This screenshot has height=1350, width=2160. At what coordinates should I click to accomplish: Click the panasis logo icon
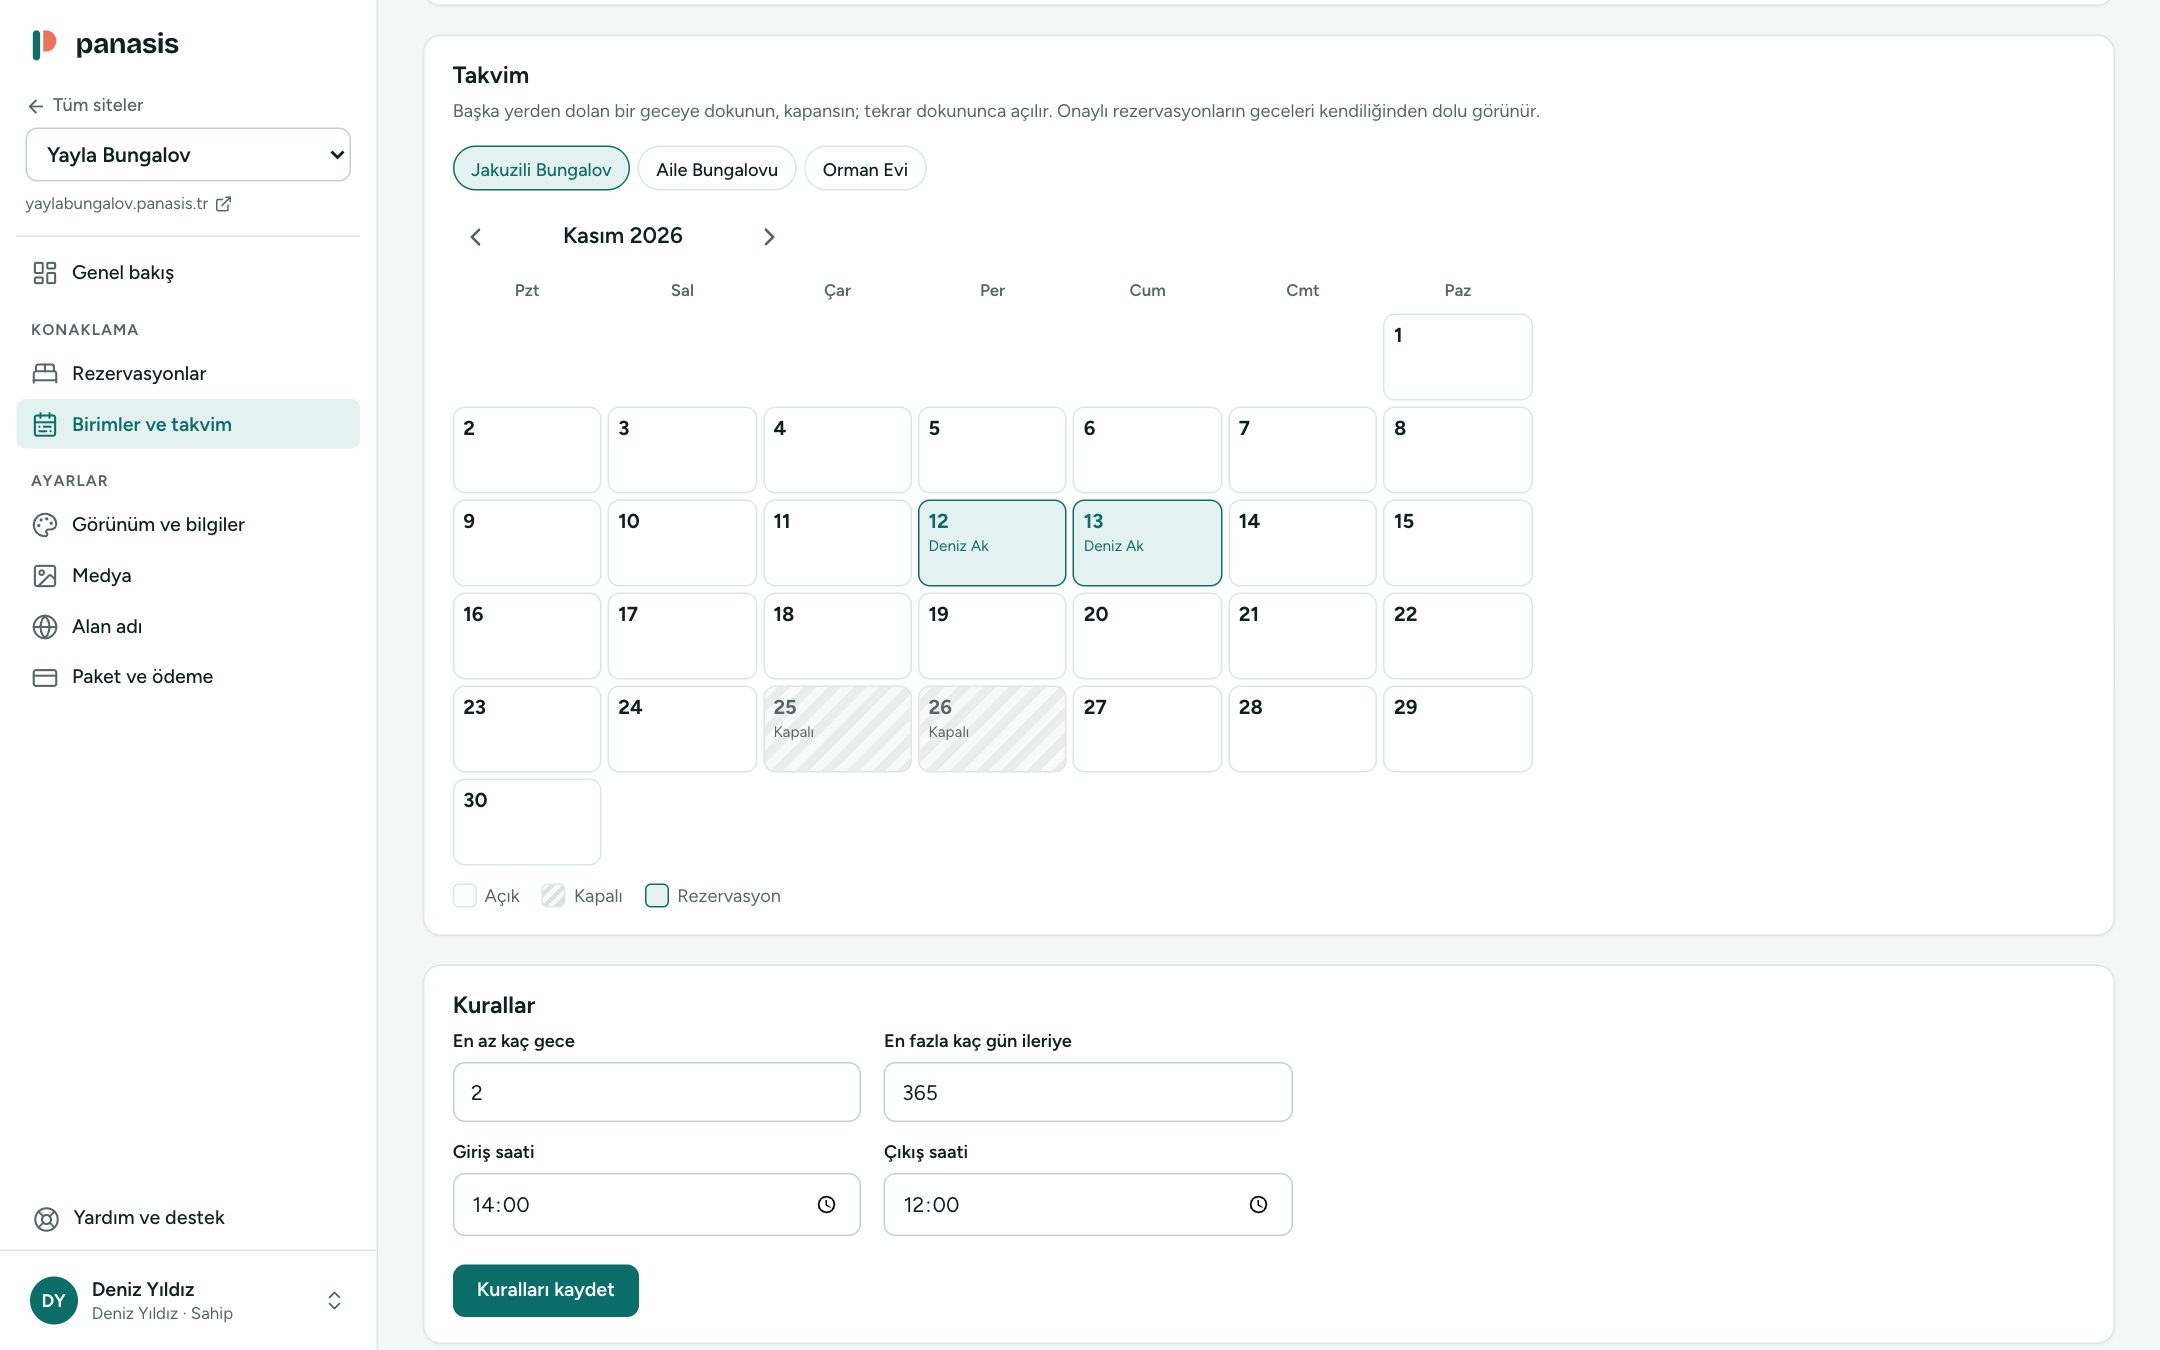44,44
